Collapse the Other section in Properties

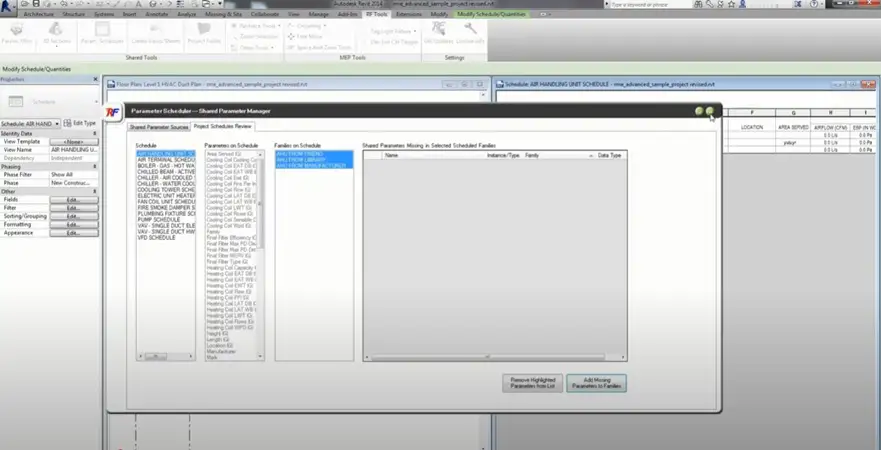click(x=94, y=192)
